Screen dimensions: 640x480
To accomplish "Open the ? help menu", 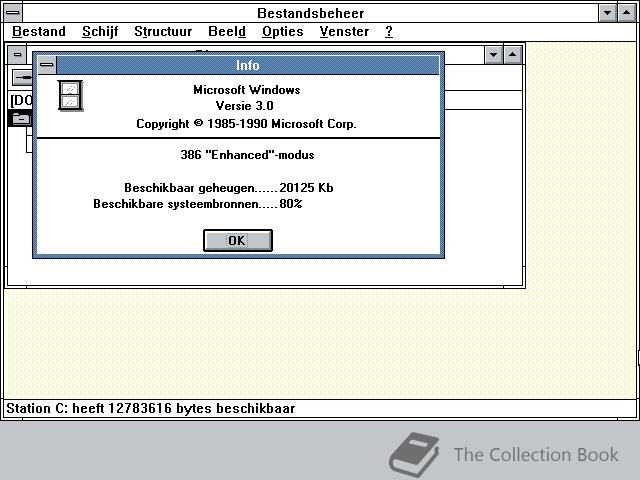I will pos(389,31).
